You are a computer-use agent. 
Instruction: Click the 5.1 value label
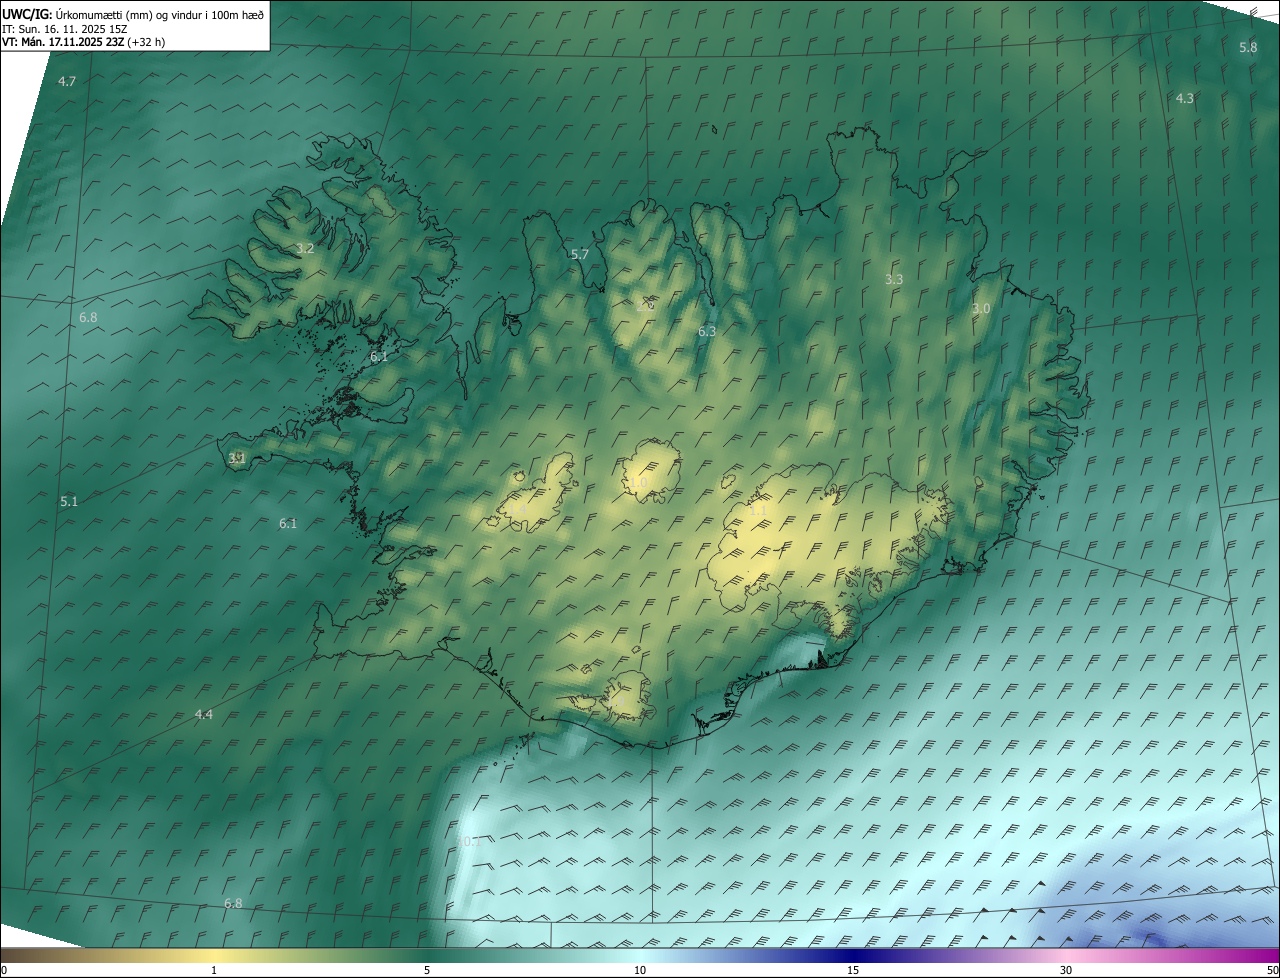(68, 501)
